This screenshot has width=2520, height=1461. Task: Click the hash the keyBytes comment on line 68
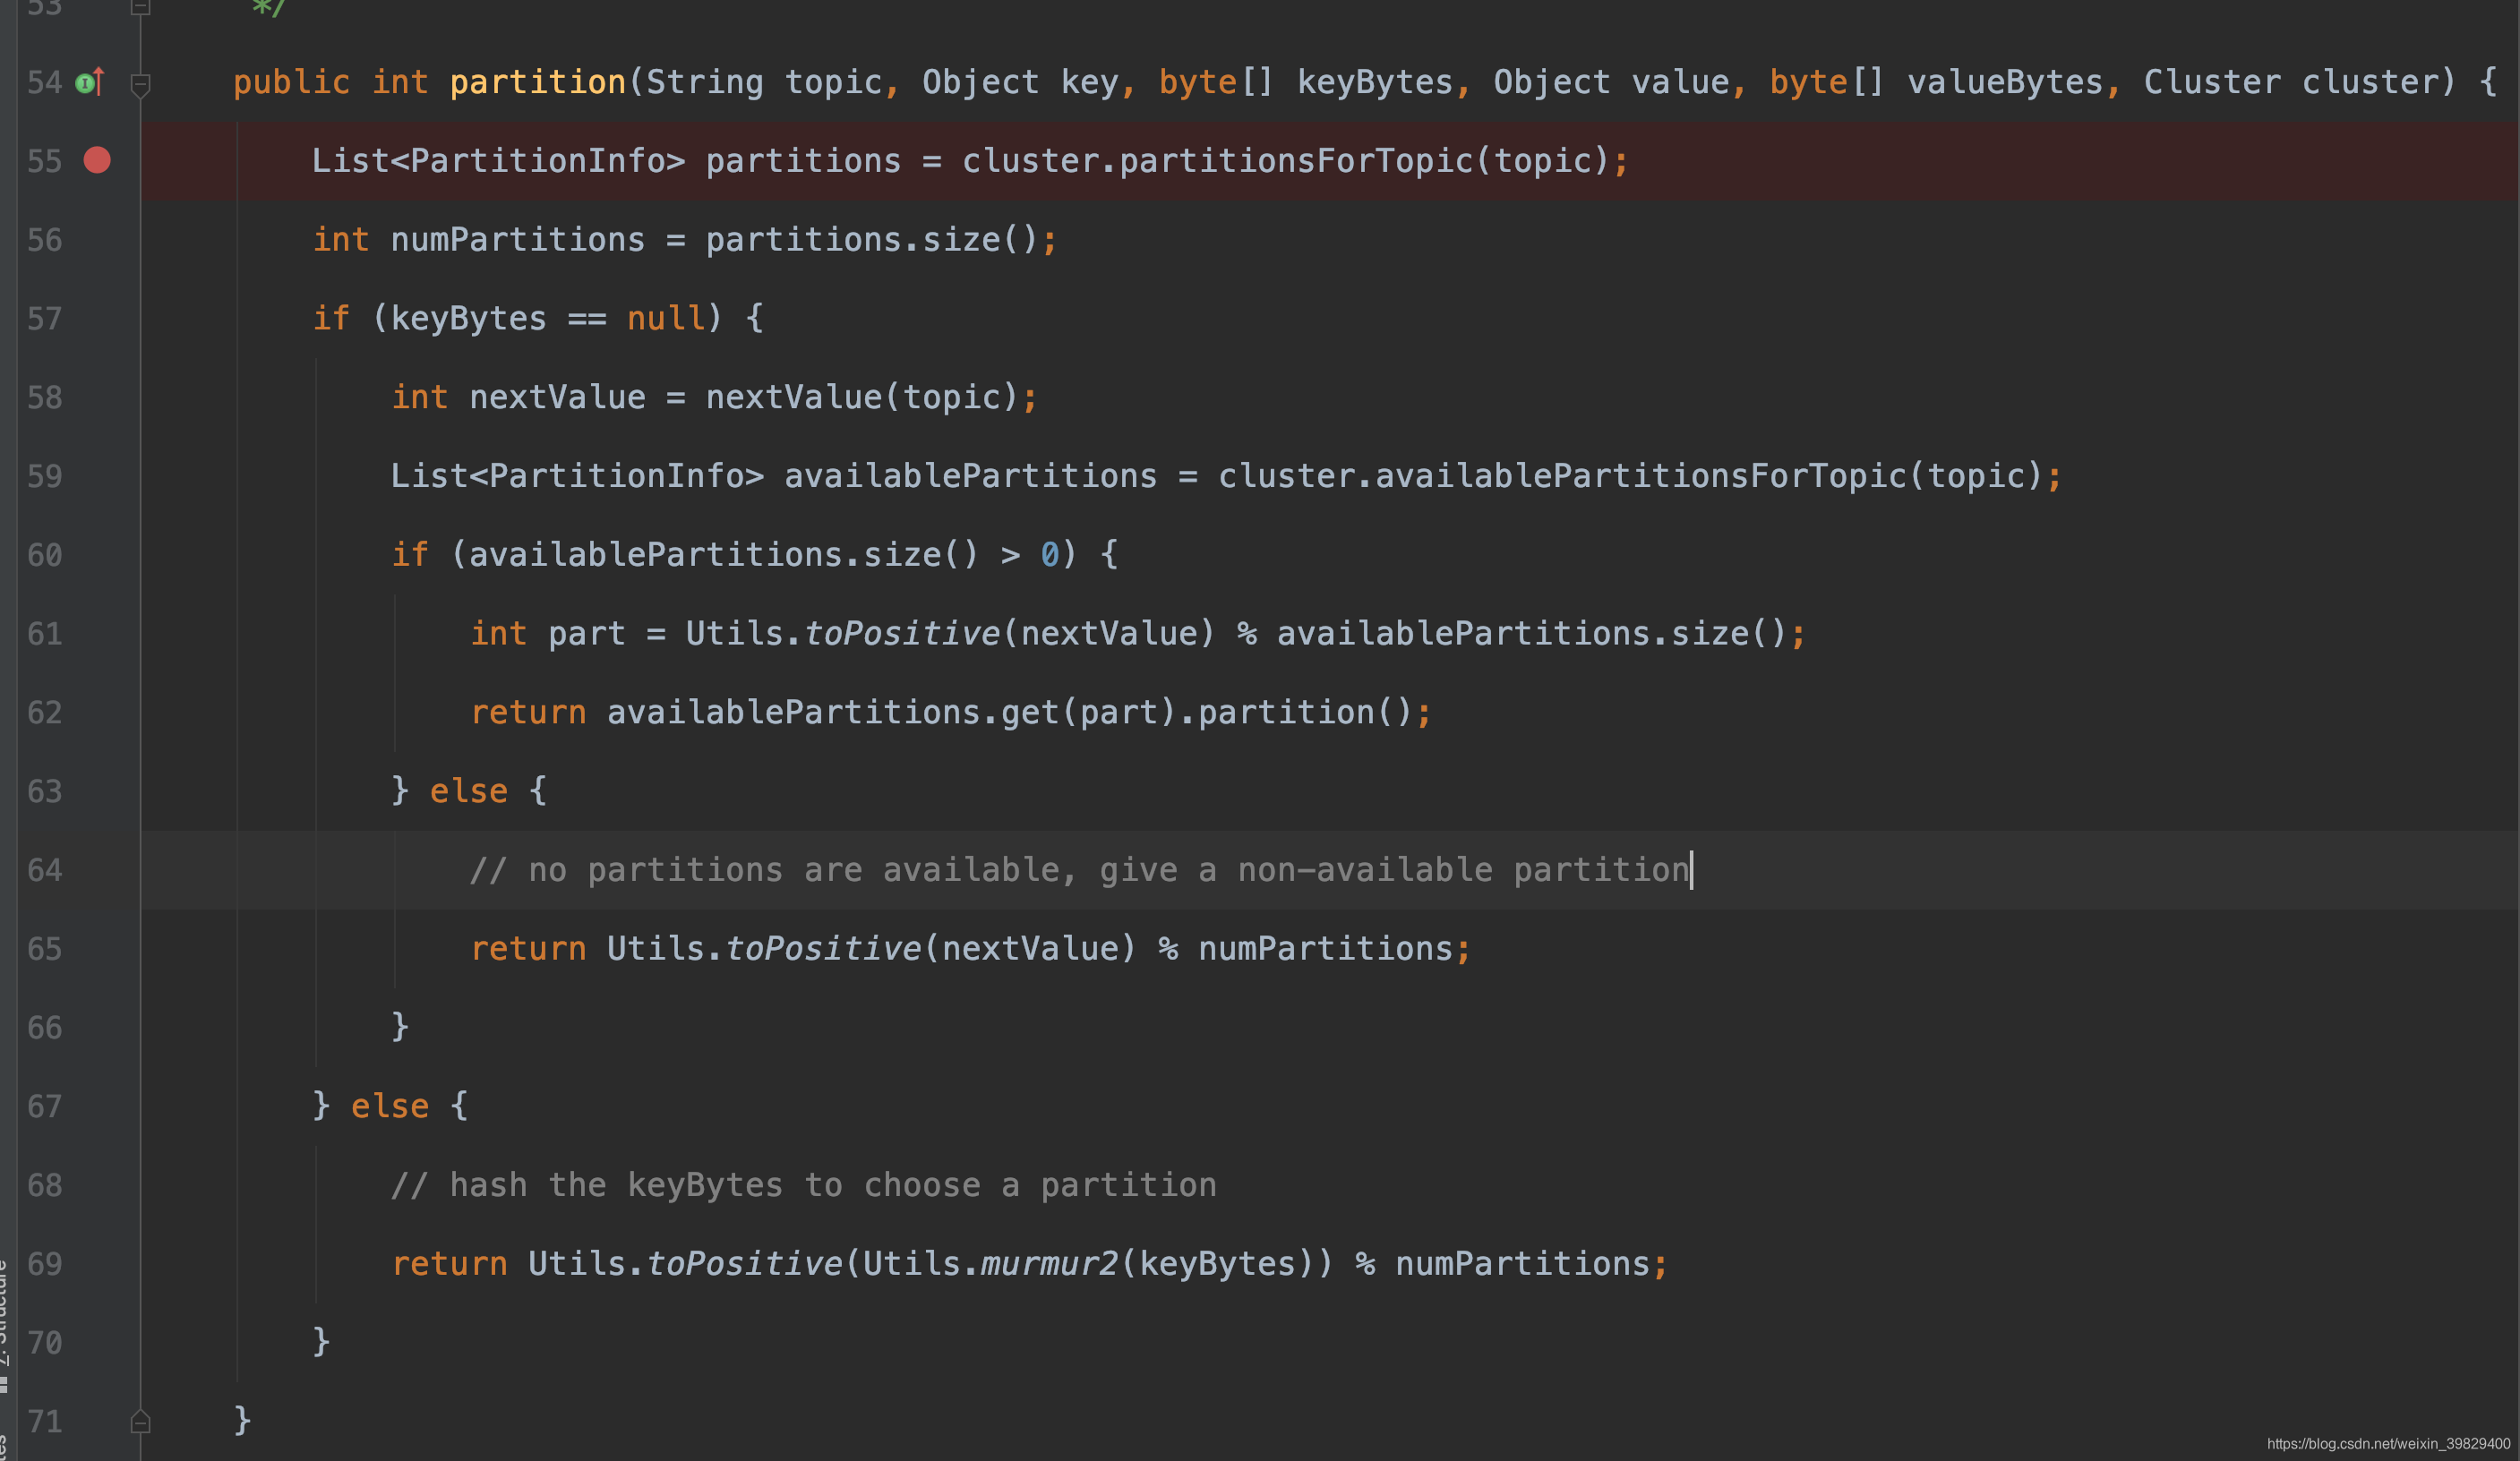[x=803, y=1185]
